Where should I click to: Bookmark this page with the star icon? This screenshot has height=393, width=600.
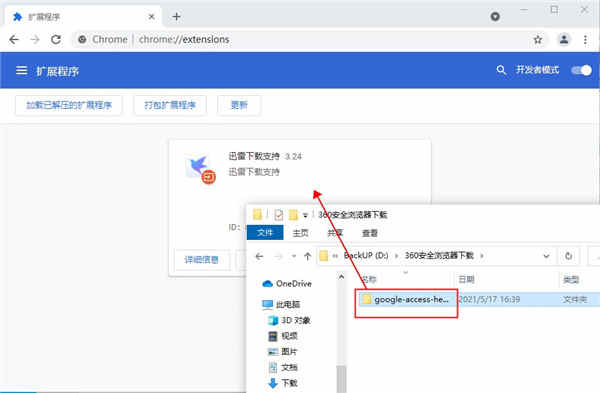(x=538, y=39)
